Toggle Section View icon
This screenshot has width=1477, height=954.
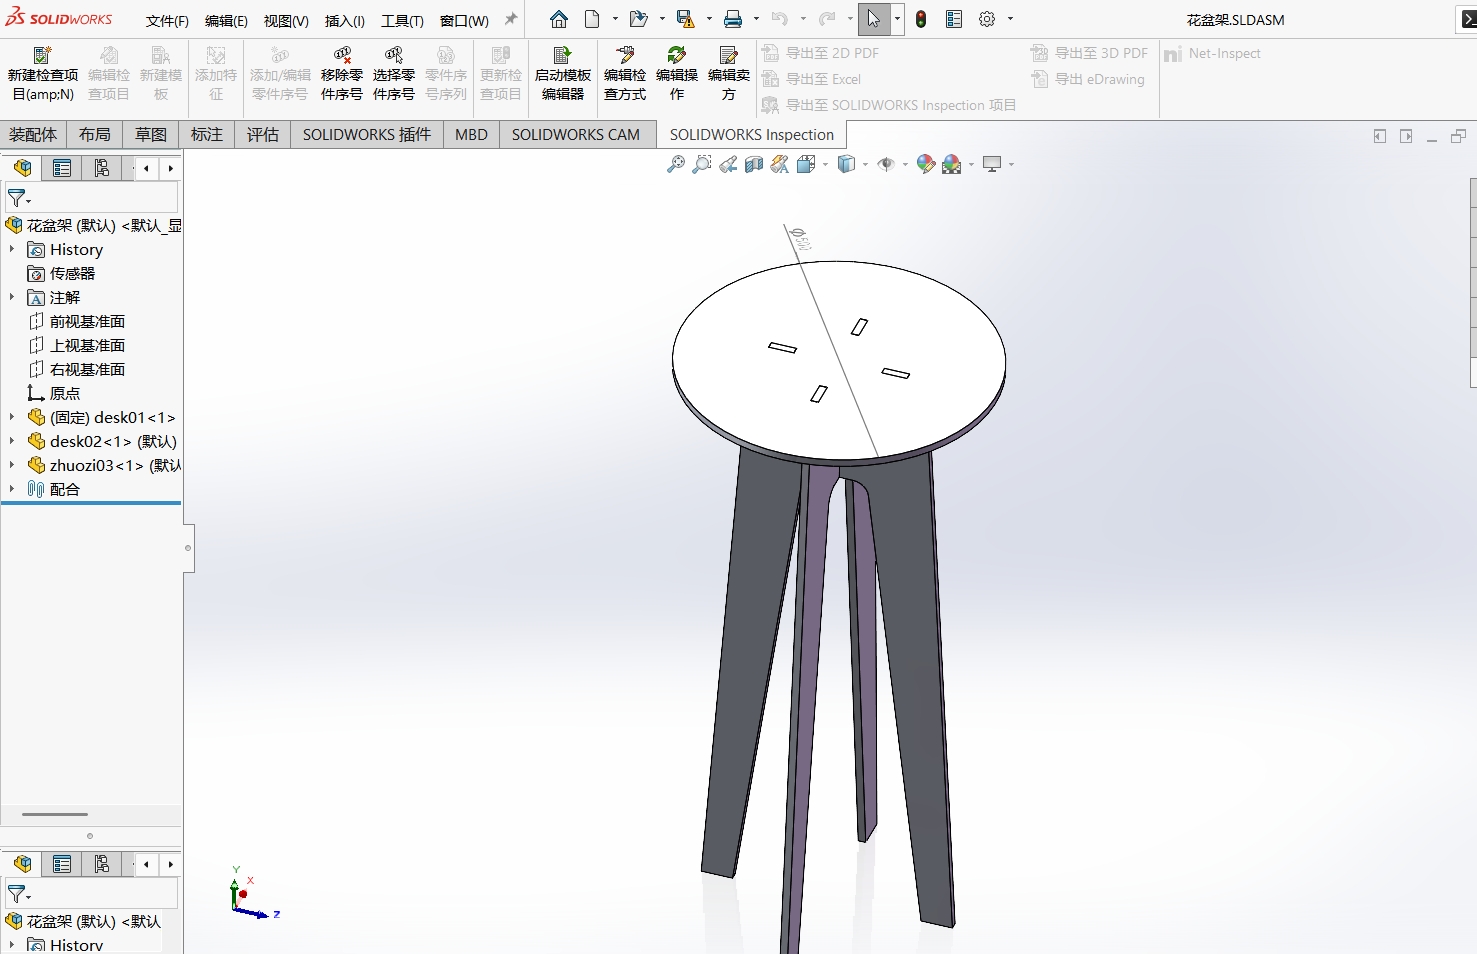pyautogui.click(x=754, y=164)
